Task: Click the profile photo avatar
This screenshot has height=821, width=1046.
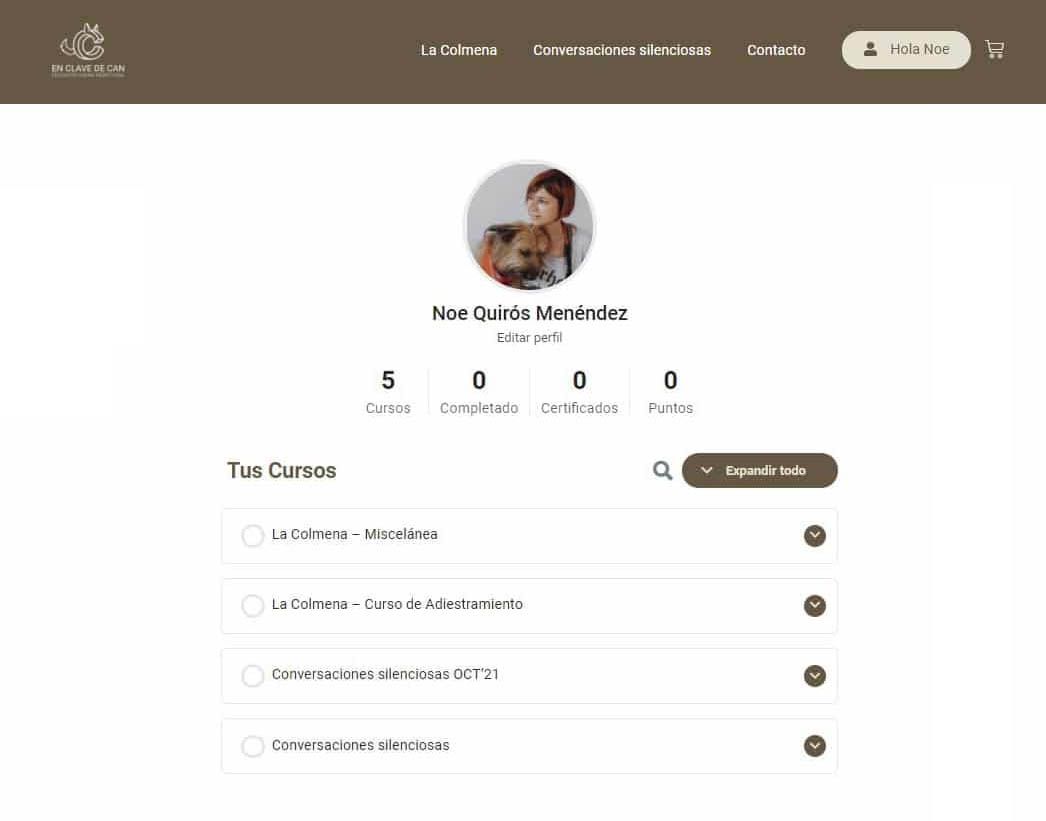Action: point(530,226)
